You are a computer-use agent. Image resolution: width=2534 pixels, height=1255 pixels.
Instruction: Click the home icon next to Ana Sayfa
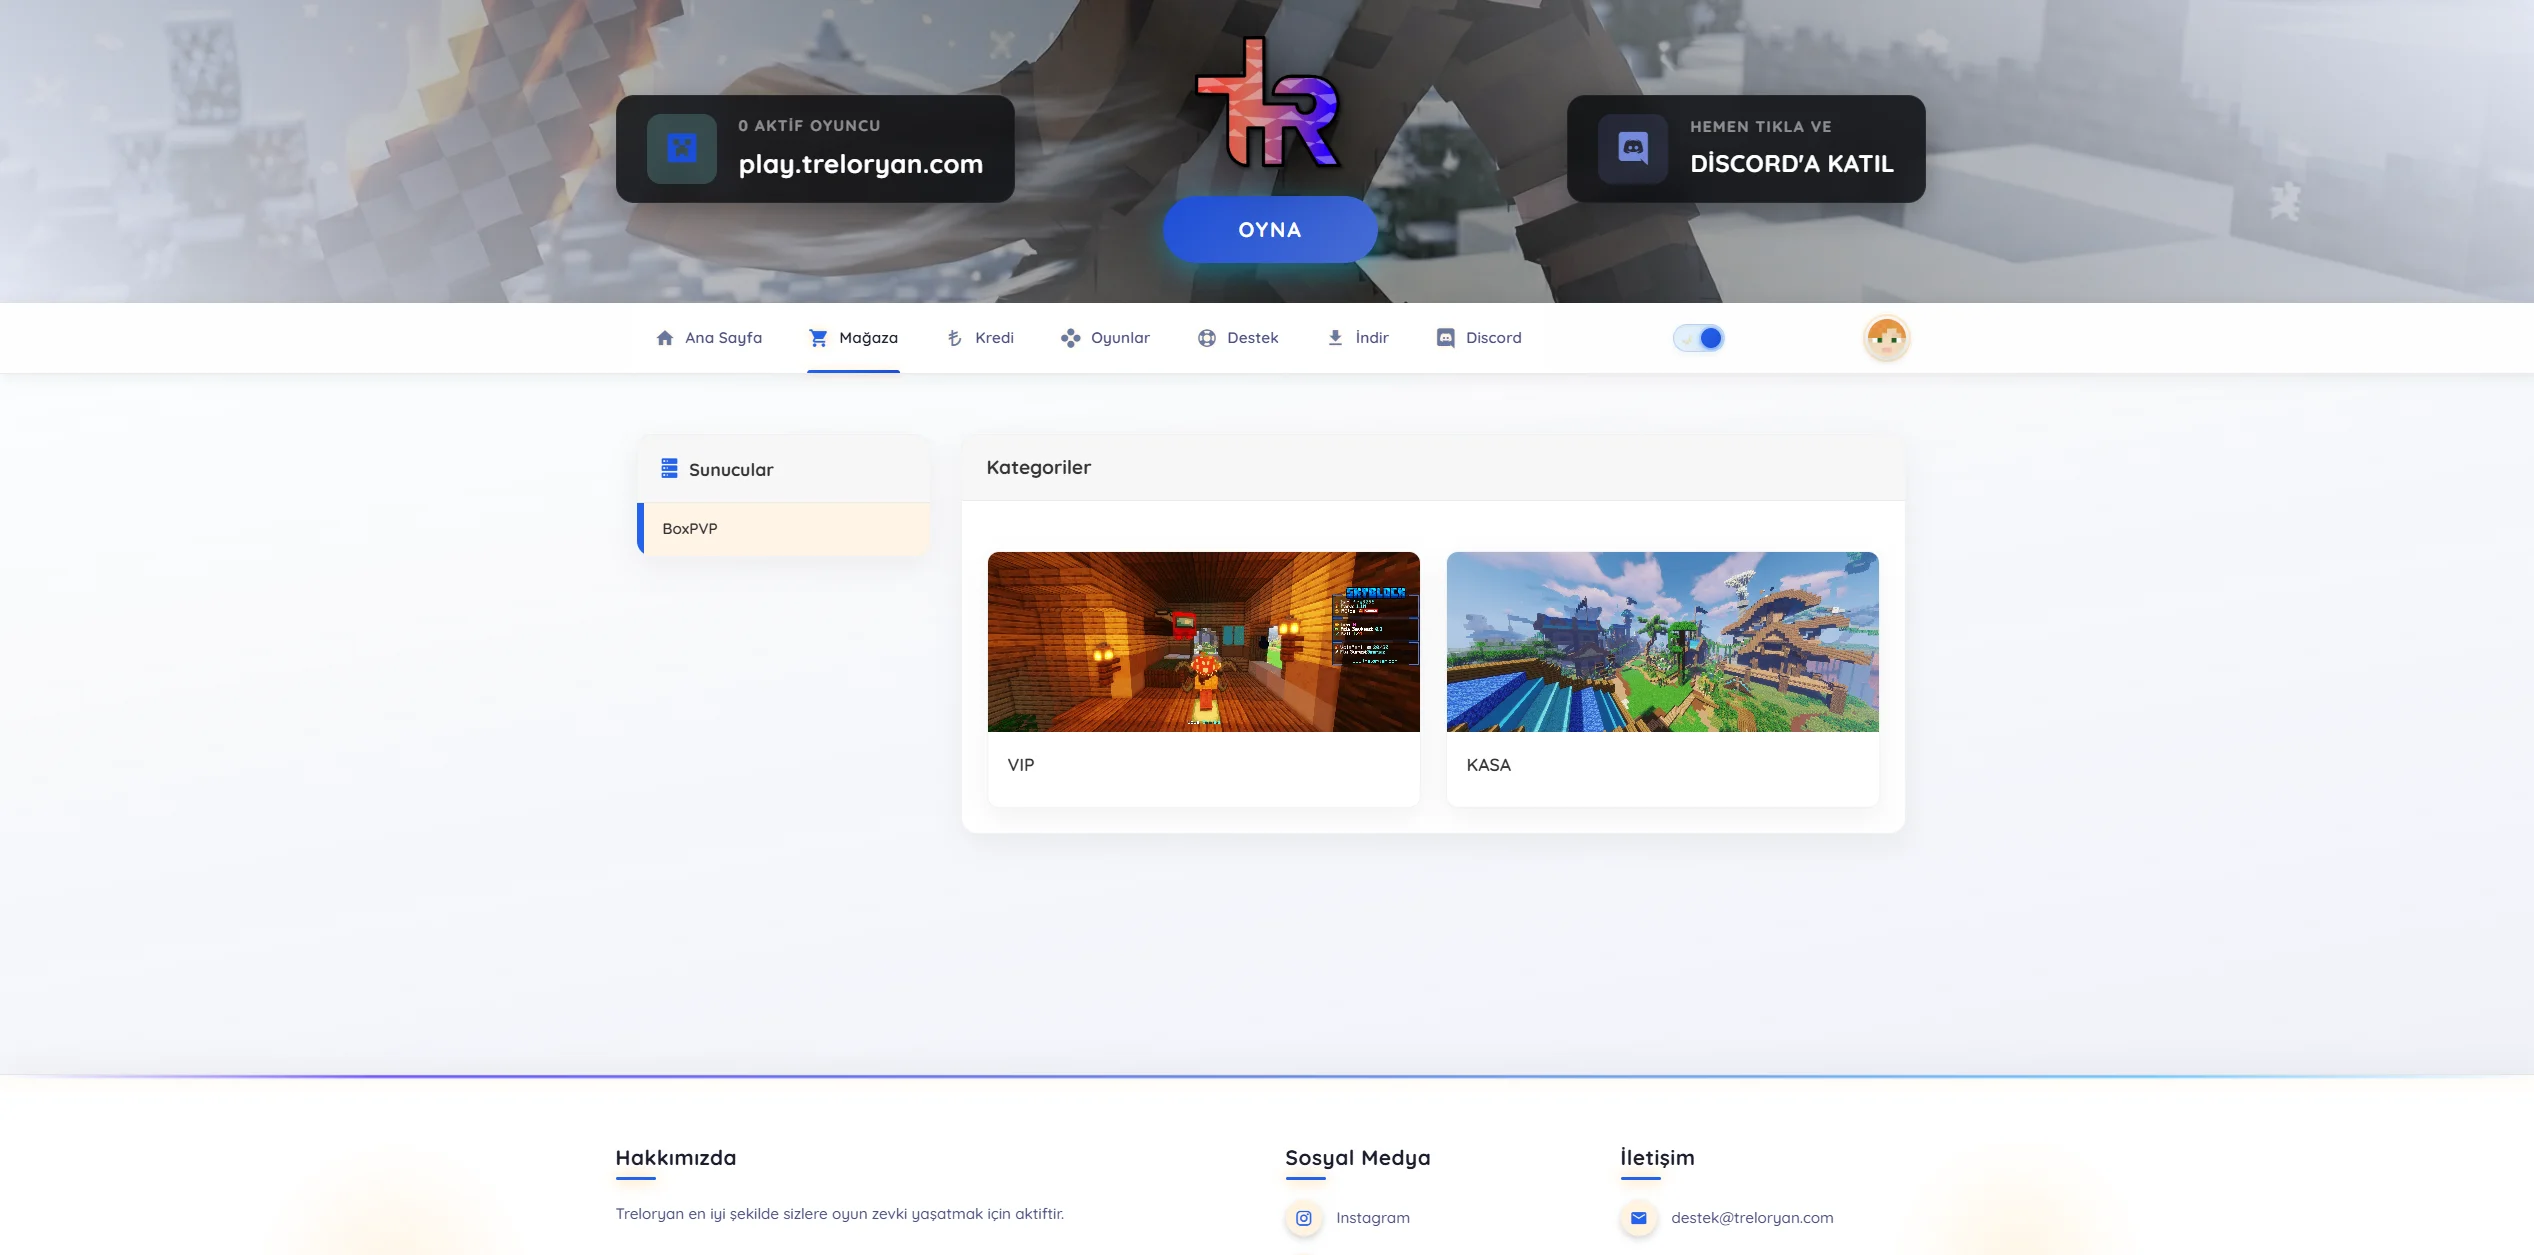click(x=665, y=338)
